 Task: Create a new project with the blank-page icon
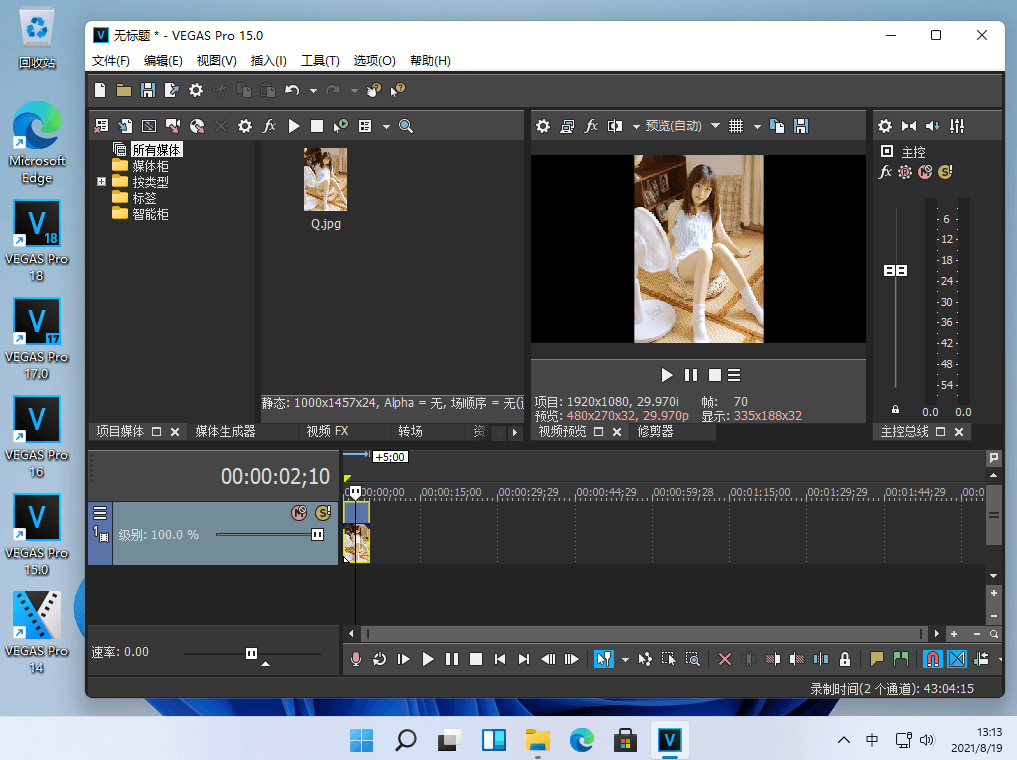tap(100, 90)
